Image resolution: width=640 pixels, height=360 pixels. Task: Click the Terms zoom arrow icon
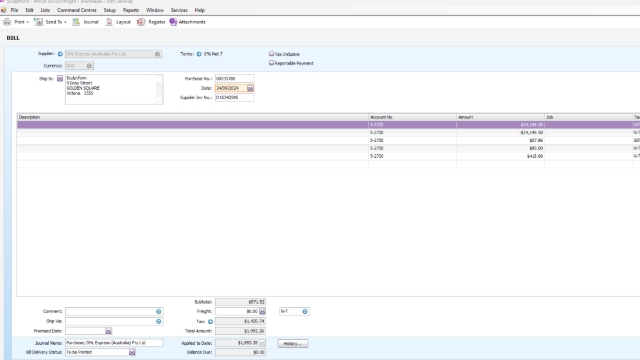(x=199, y=54)
